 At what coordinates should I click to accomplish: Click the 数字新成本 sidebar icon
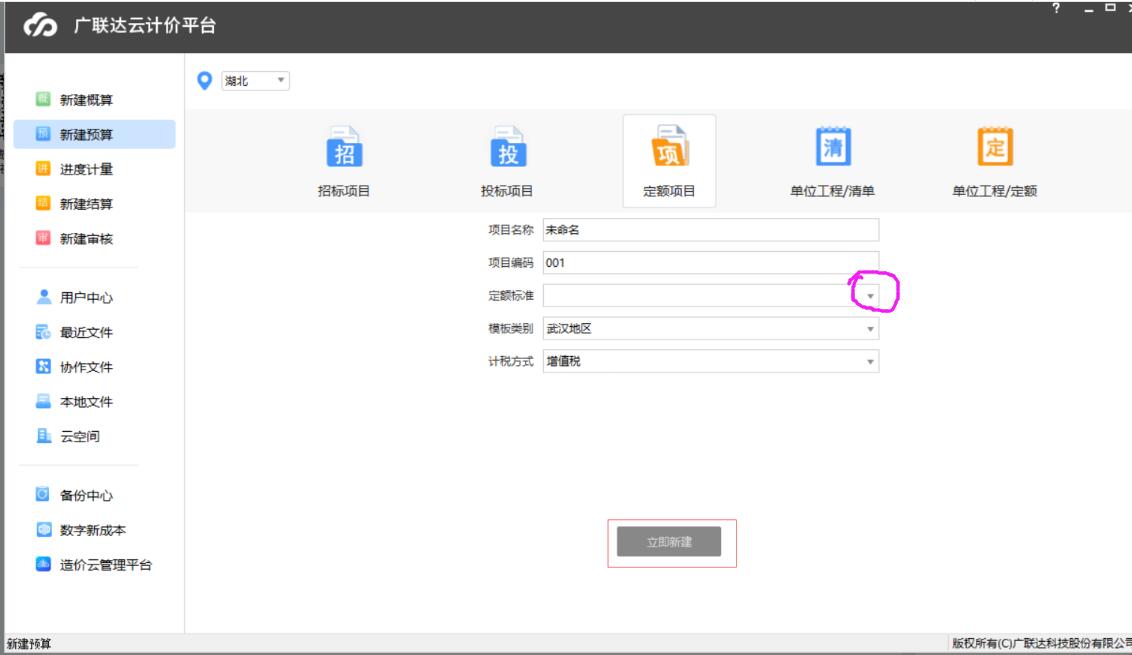(43, 529)
